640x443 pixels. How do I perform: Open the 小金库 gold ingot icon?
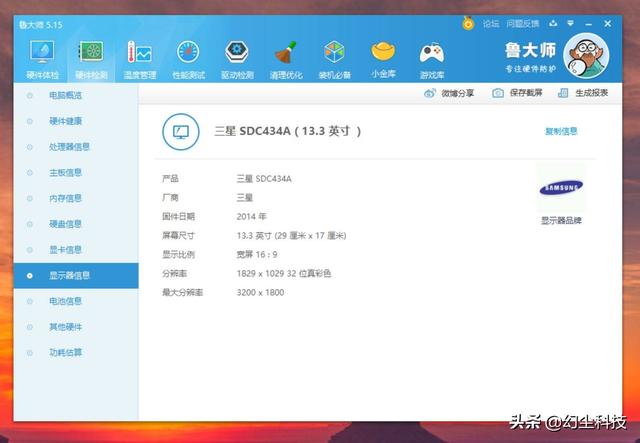coord(383,51)
